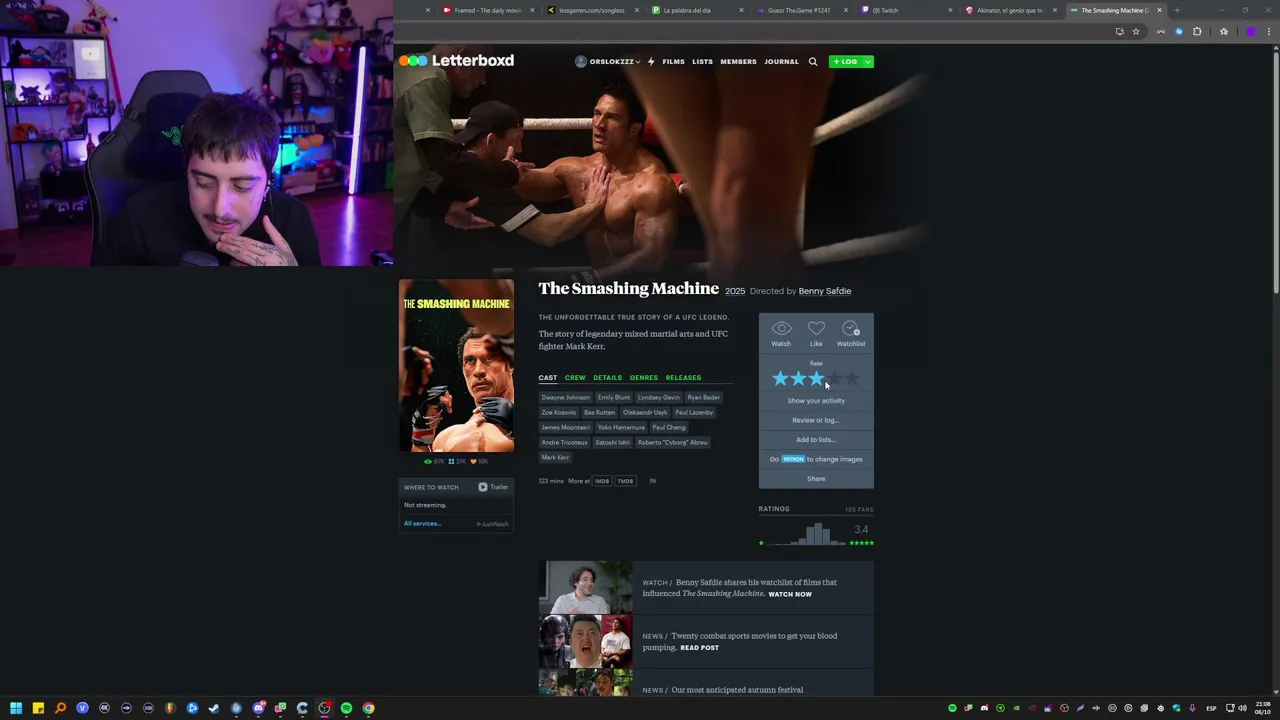Open the TMDB link button

point(625,481)
